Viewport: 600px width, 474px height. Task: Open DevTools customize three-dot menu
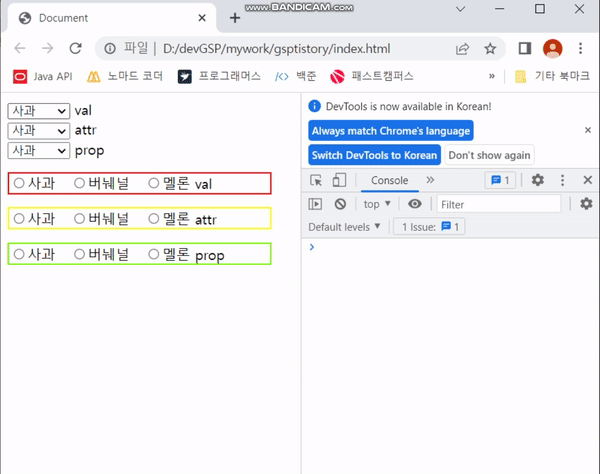562,180
